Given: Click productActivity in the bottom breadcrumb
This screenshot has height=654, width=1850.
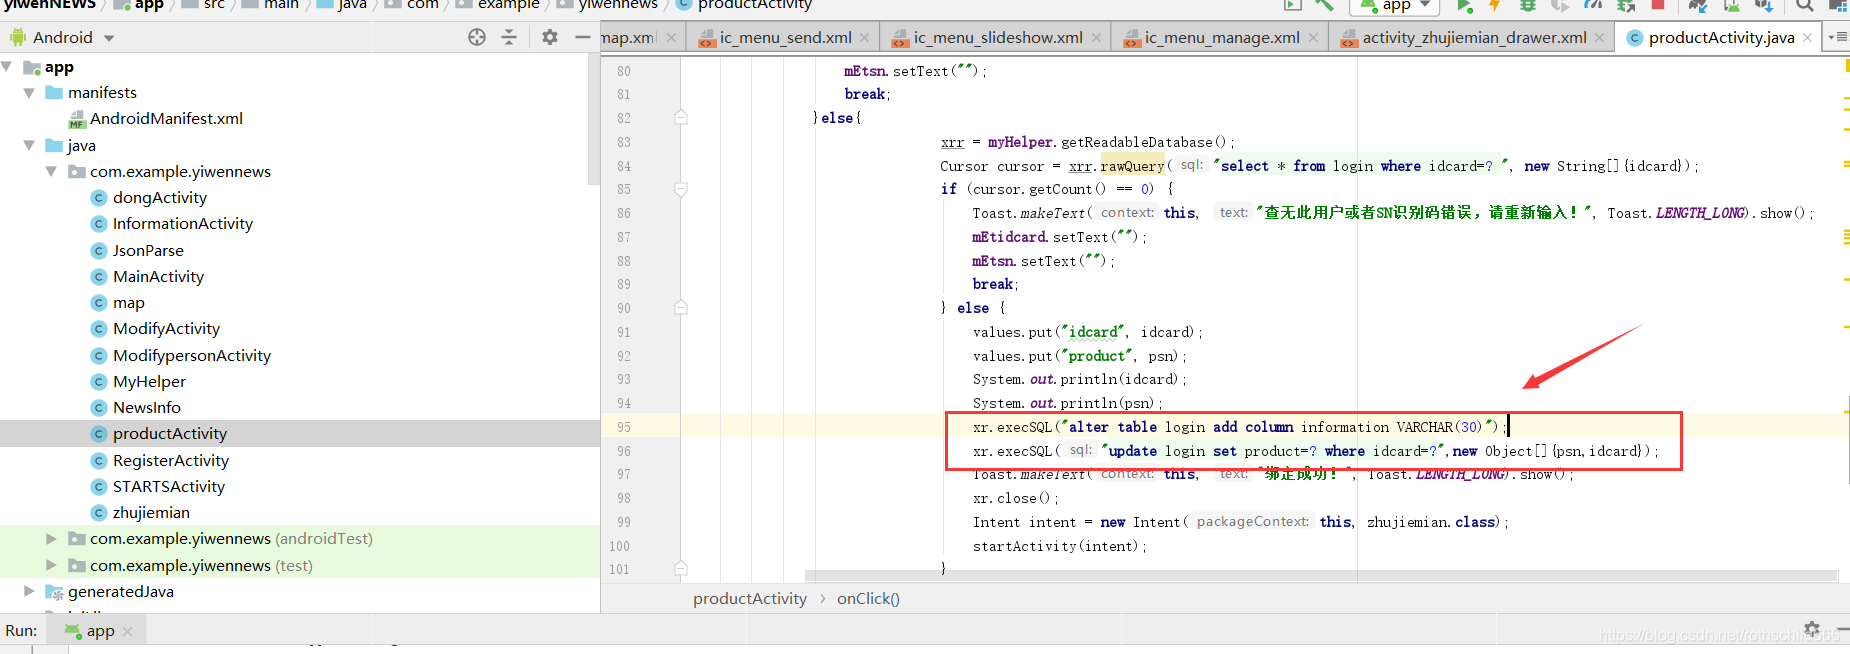Looking at the screenshot, I should (750, 598).
